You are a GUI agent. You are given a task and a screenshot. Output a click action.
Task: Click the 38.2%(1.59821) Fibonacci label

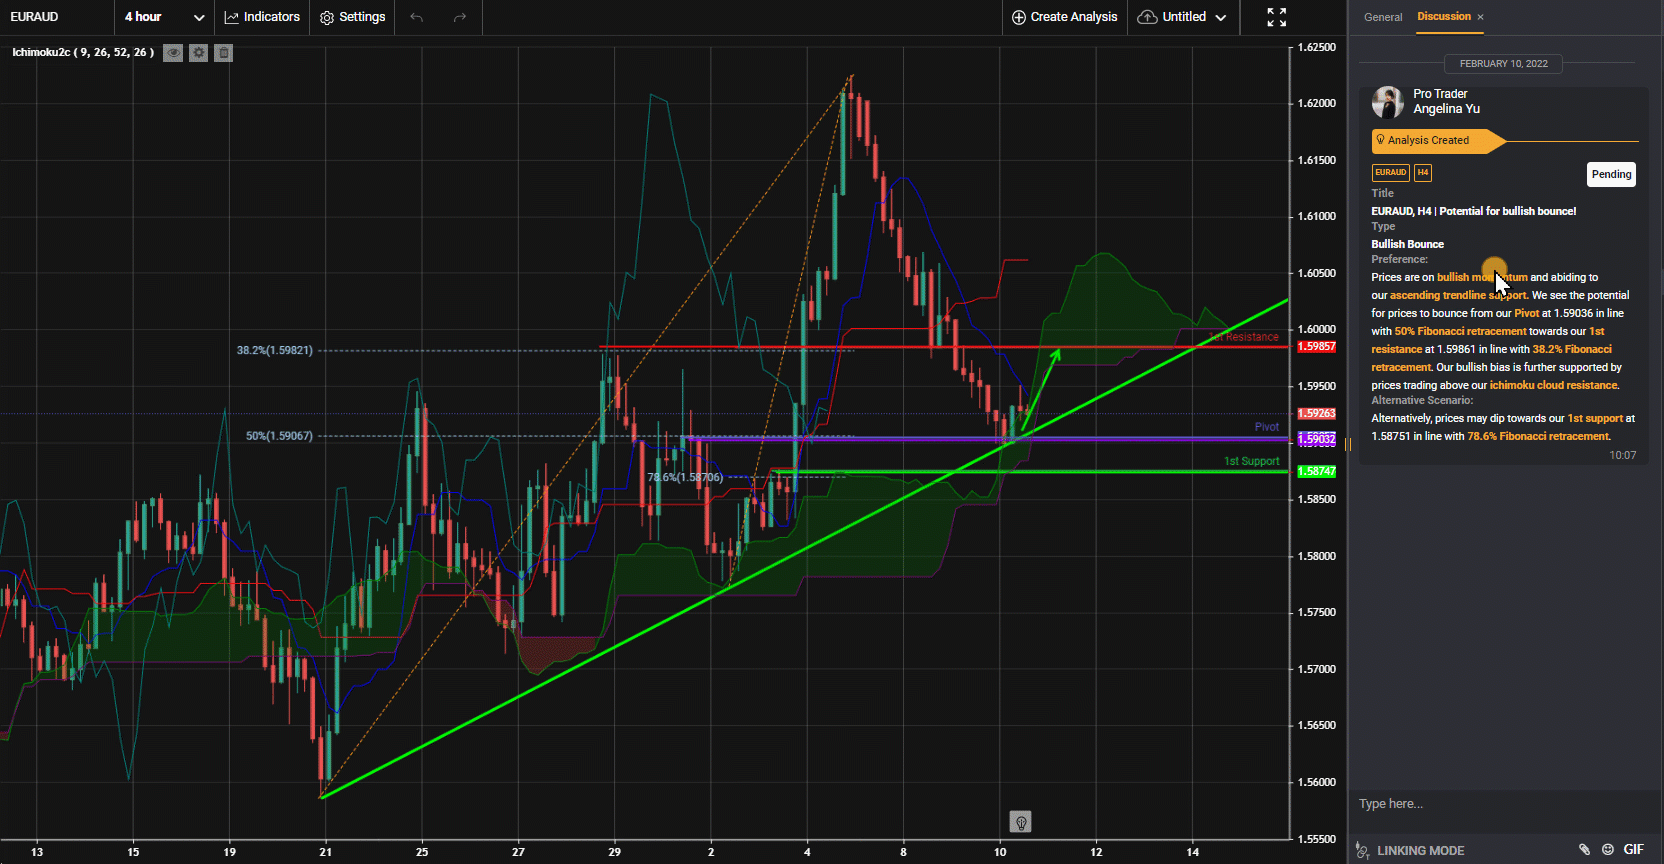(275, 350)
